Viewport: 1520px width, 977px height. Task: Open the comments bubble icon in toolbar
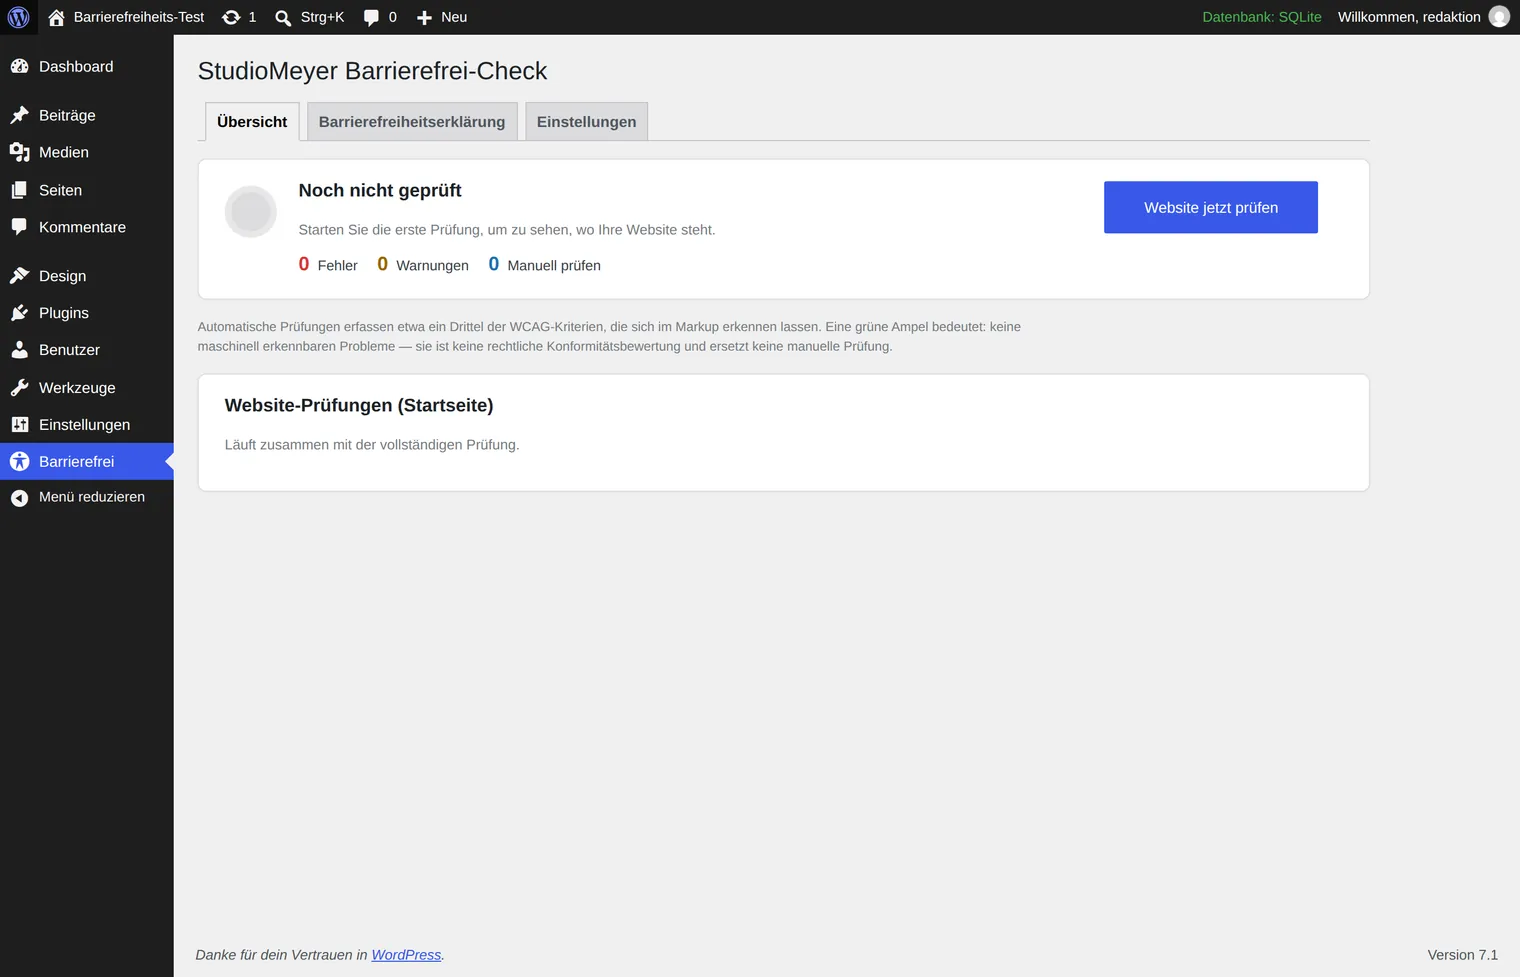pyautogui.click(x=371, y=17)
